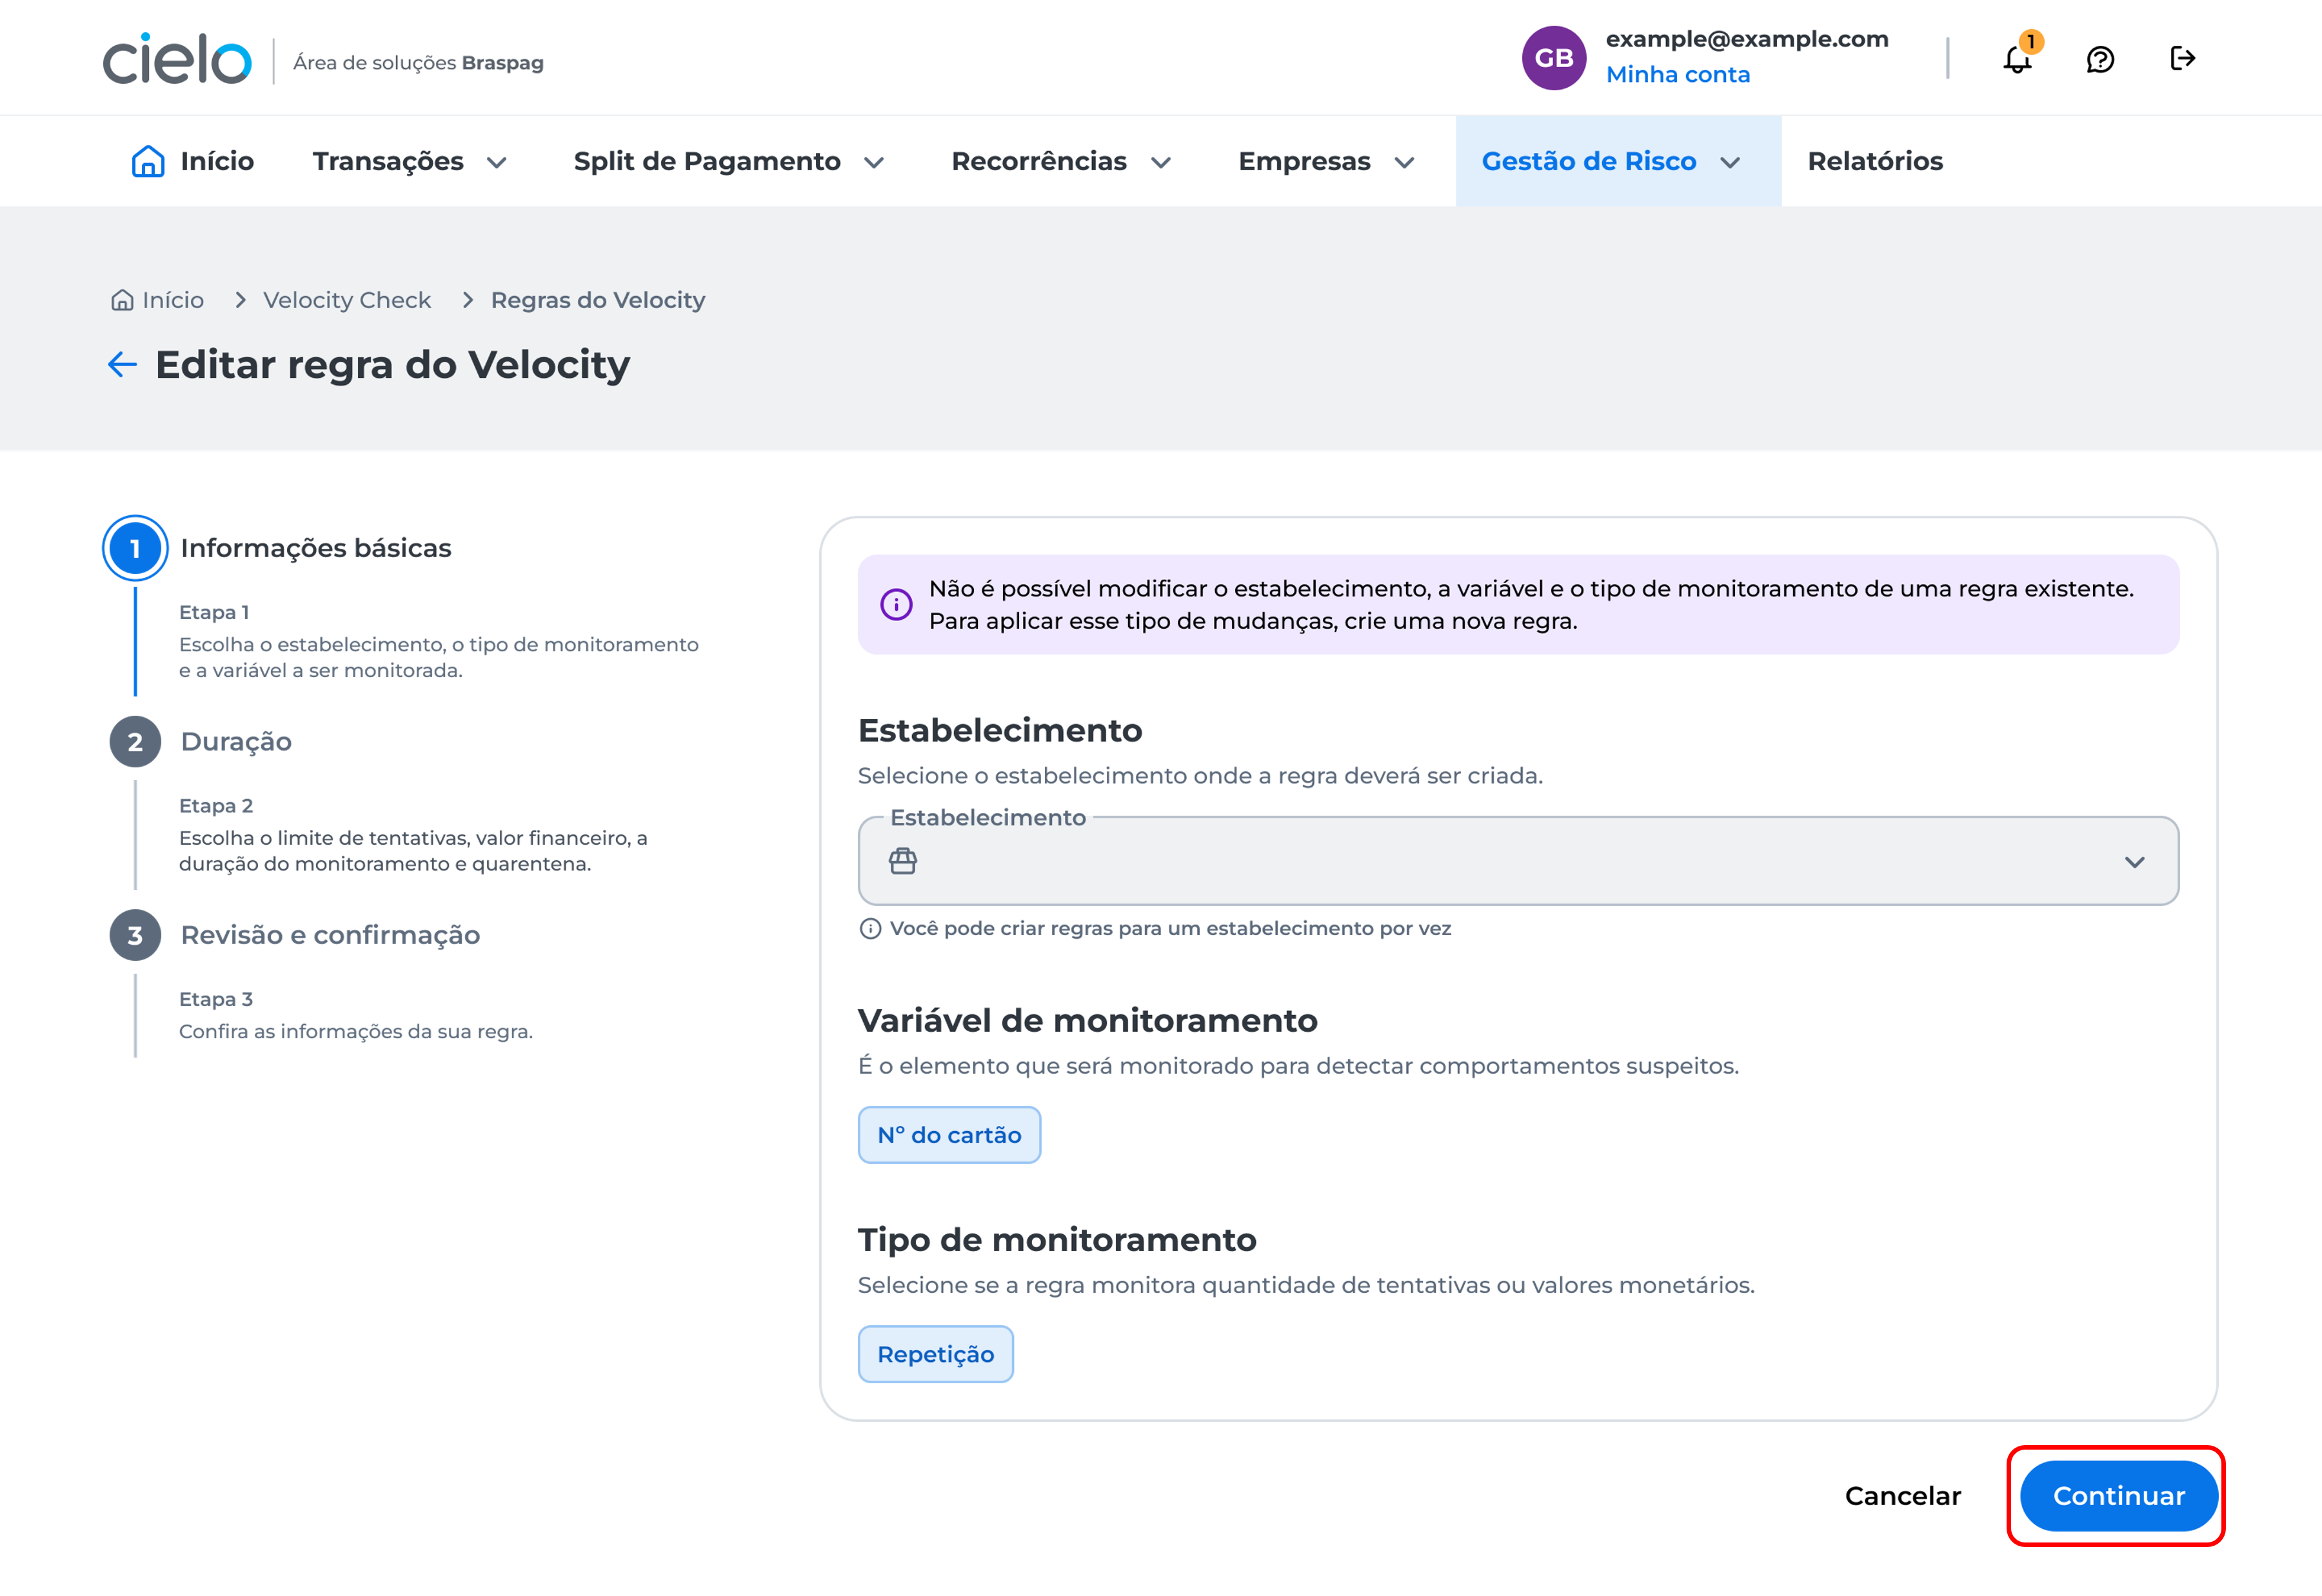Open the Minha conta link

click(x=1677, y=75)
